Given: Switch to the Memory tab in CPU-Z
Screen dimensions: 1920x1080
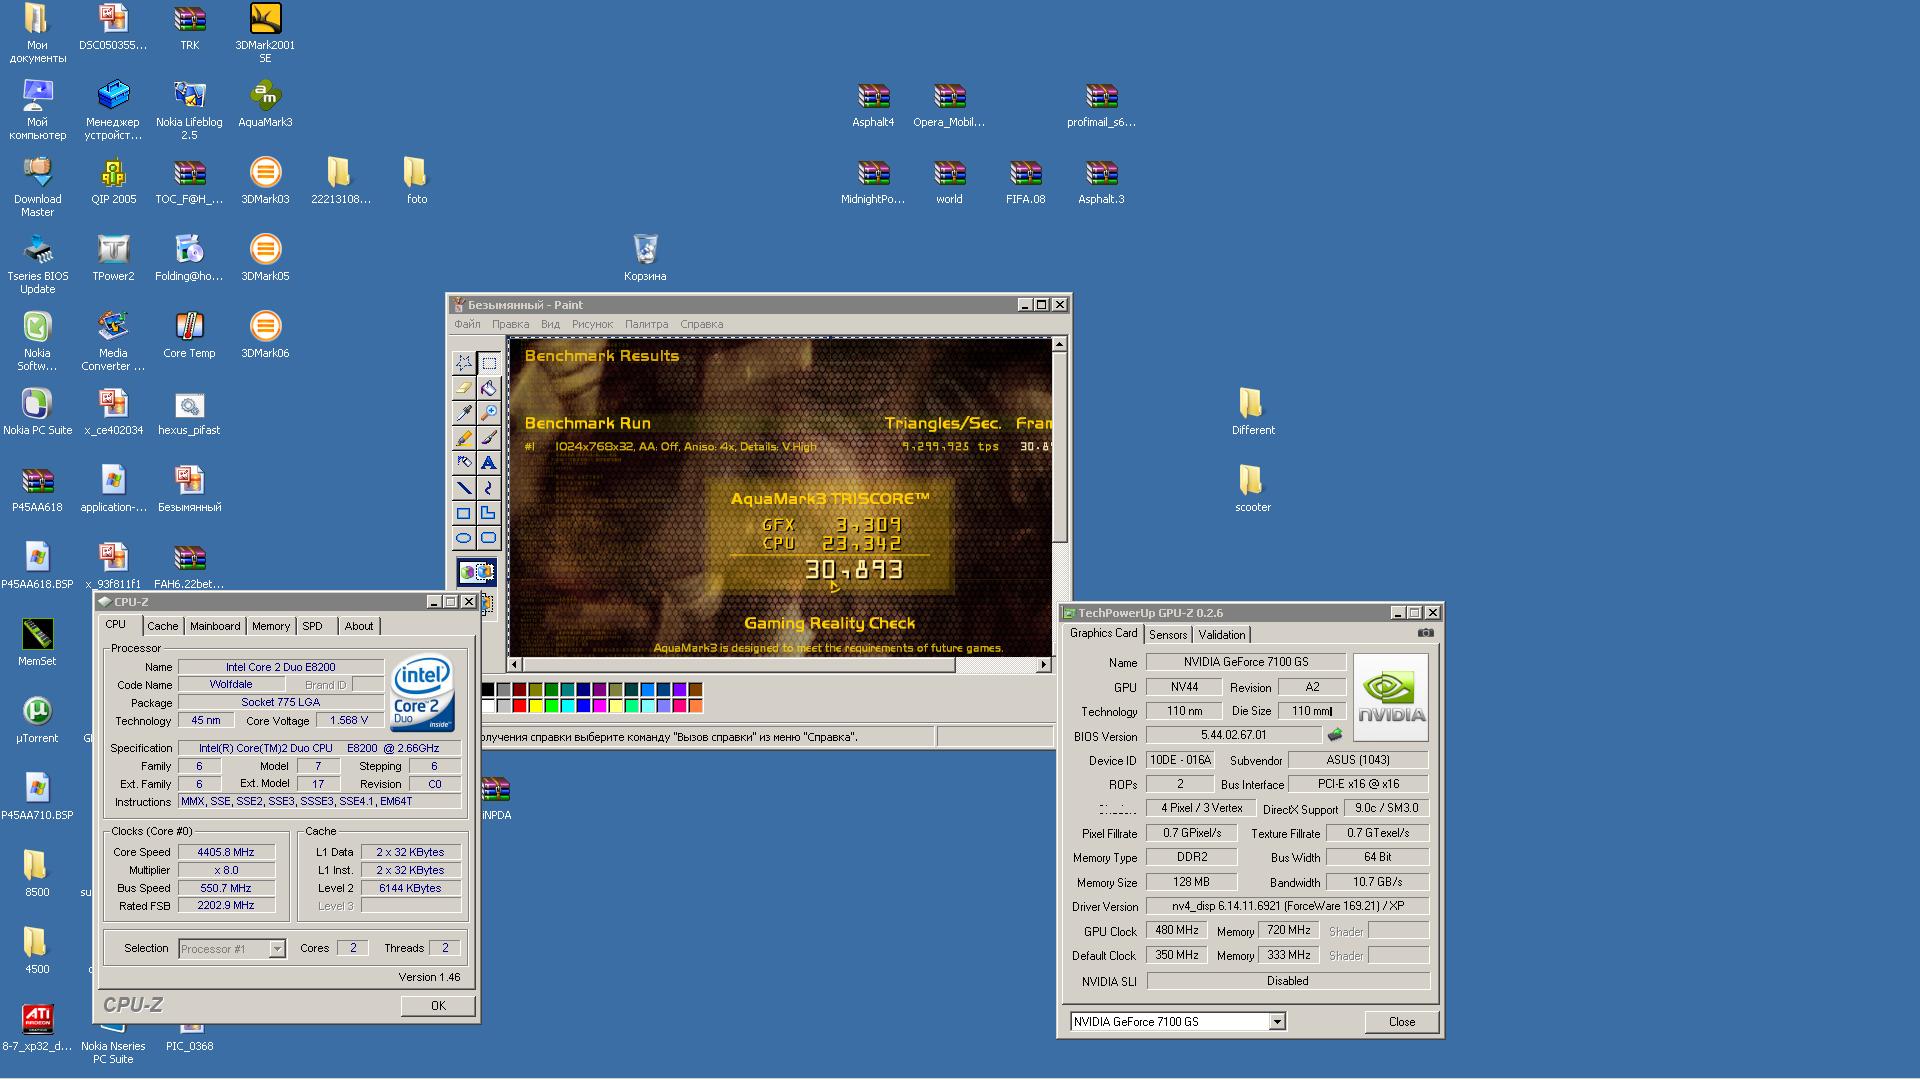Looking at the screenshot, I should pos(270,626).
